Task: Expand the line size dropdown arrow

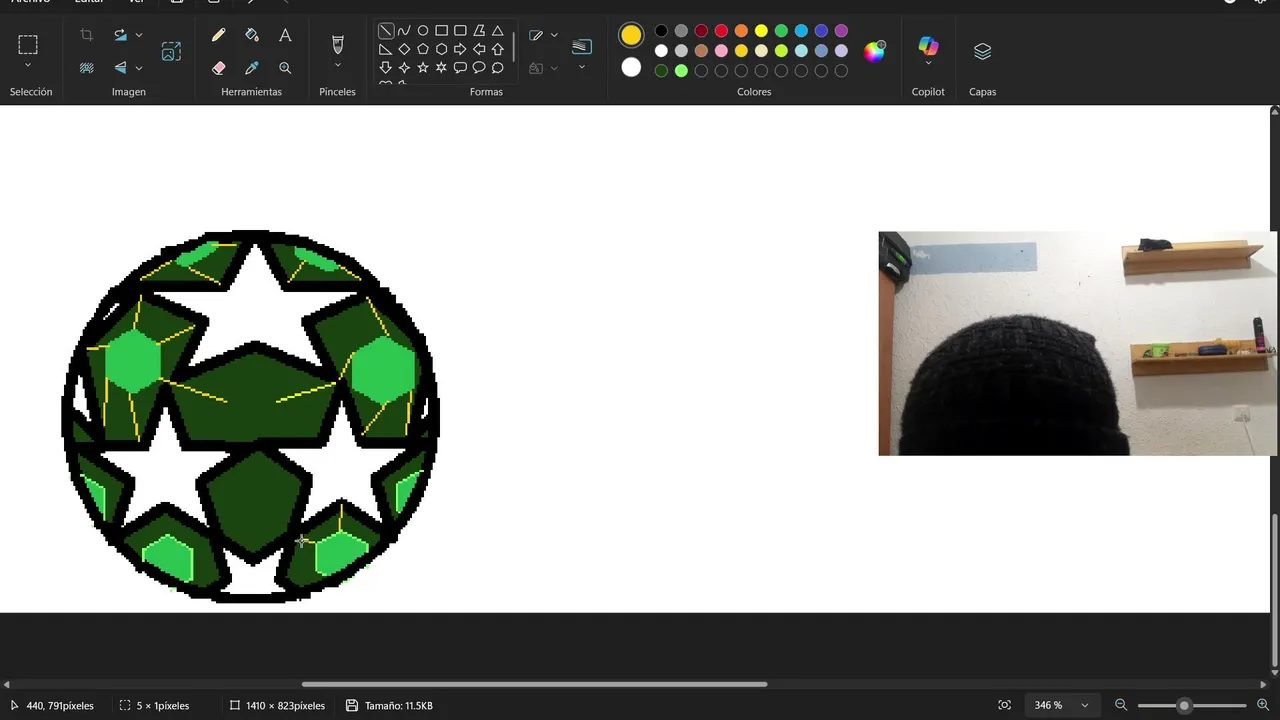Action: pyautogui.click(x=582, y=68)
